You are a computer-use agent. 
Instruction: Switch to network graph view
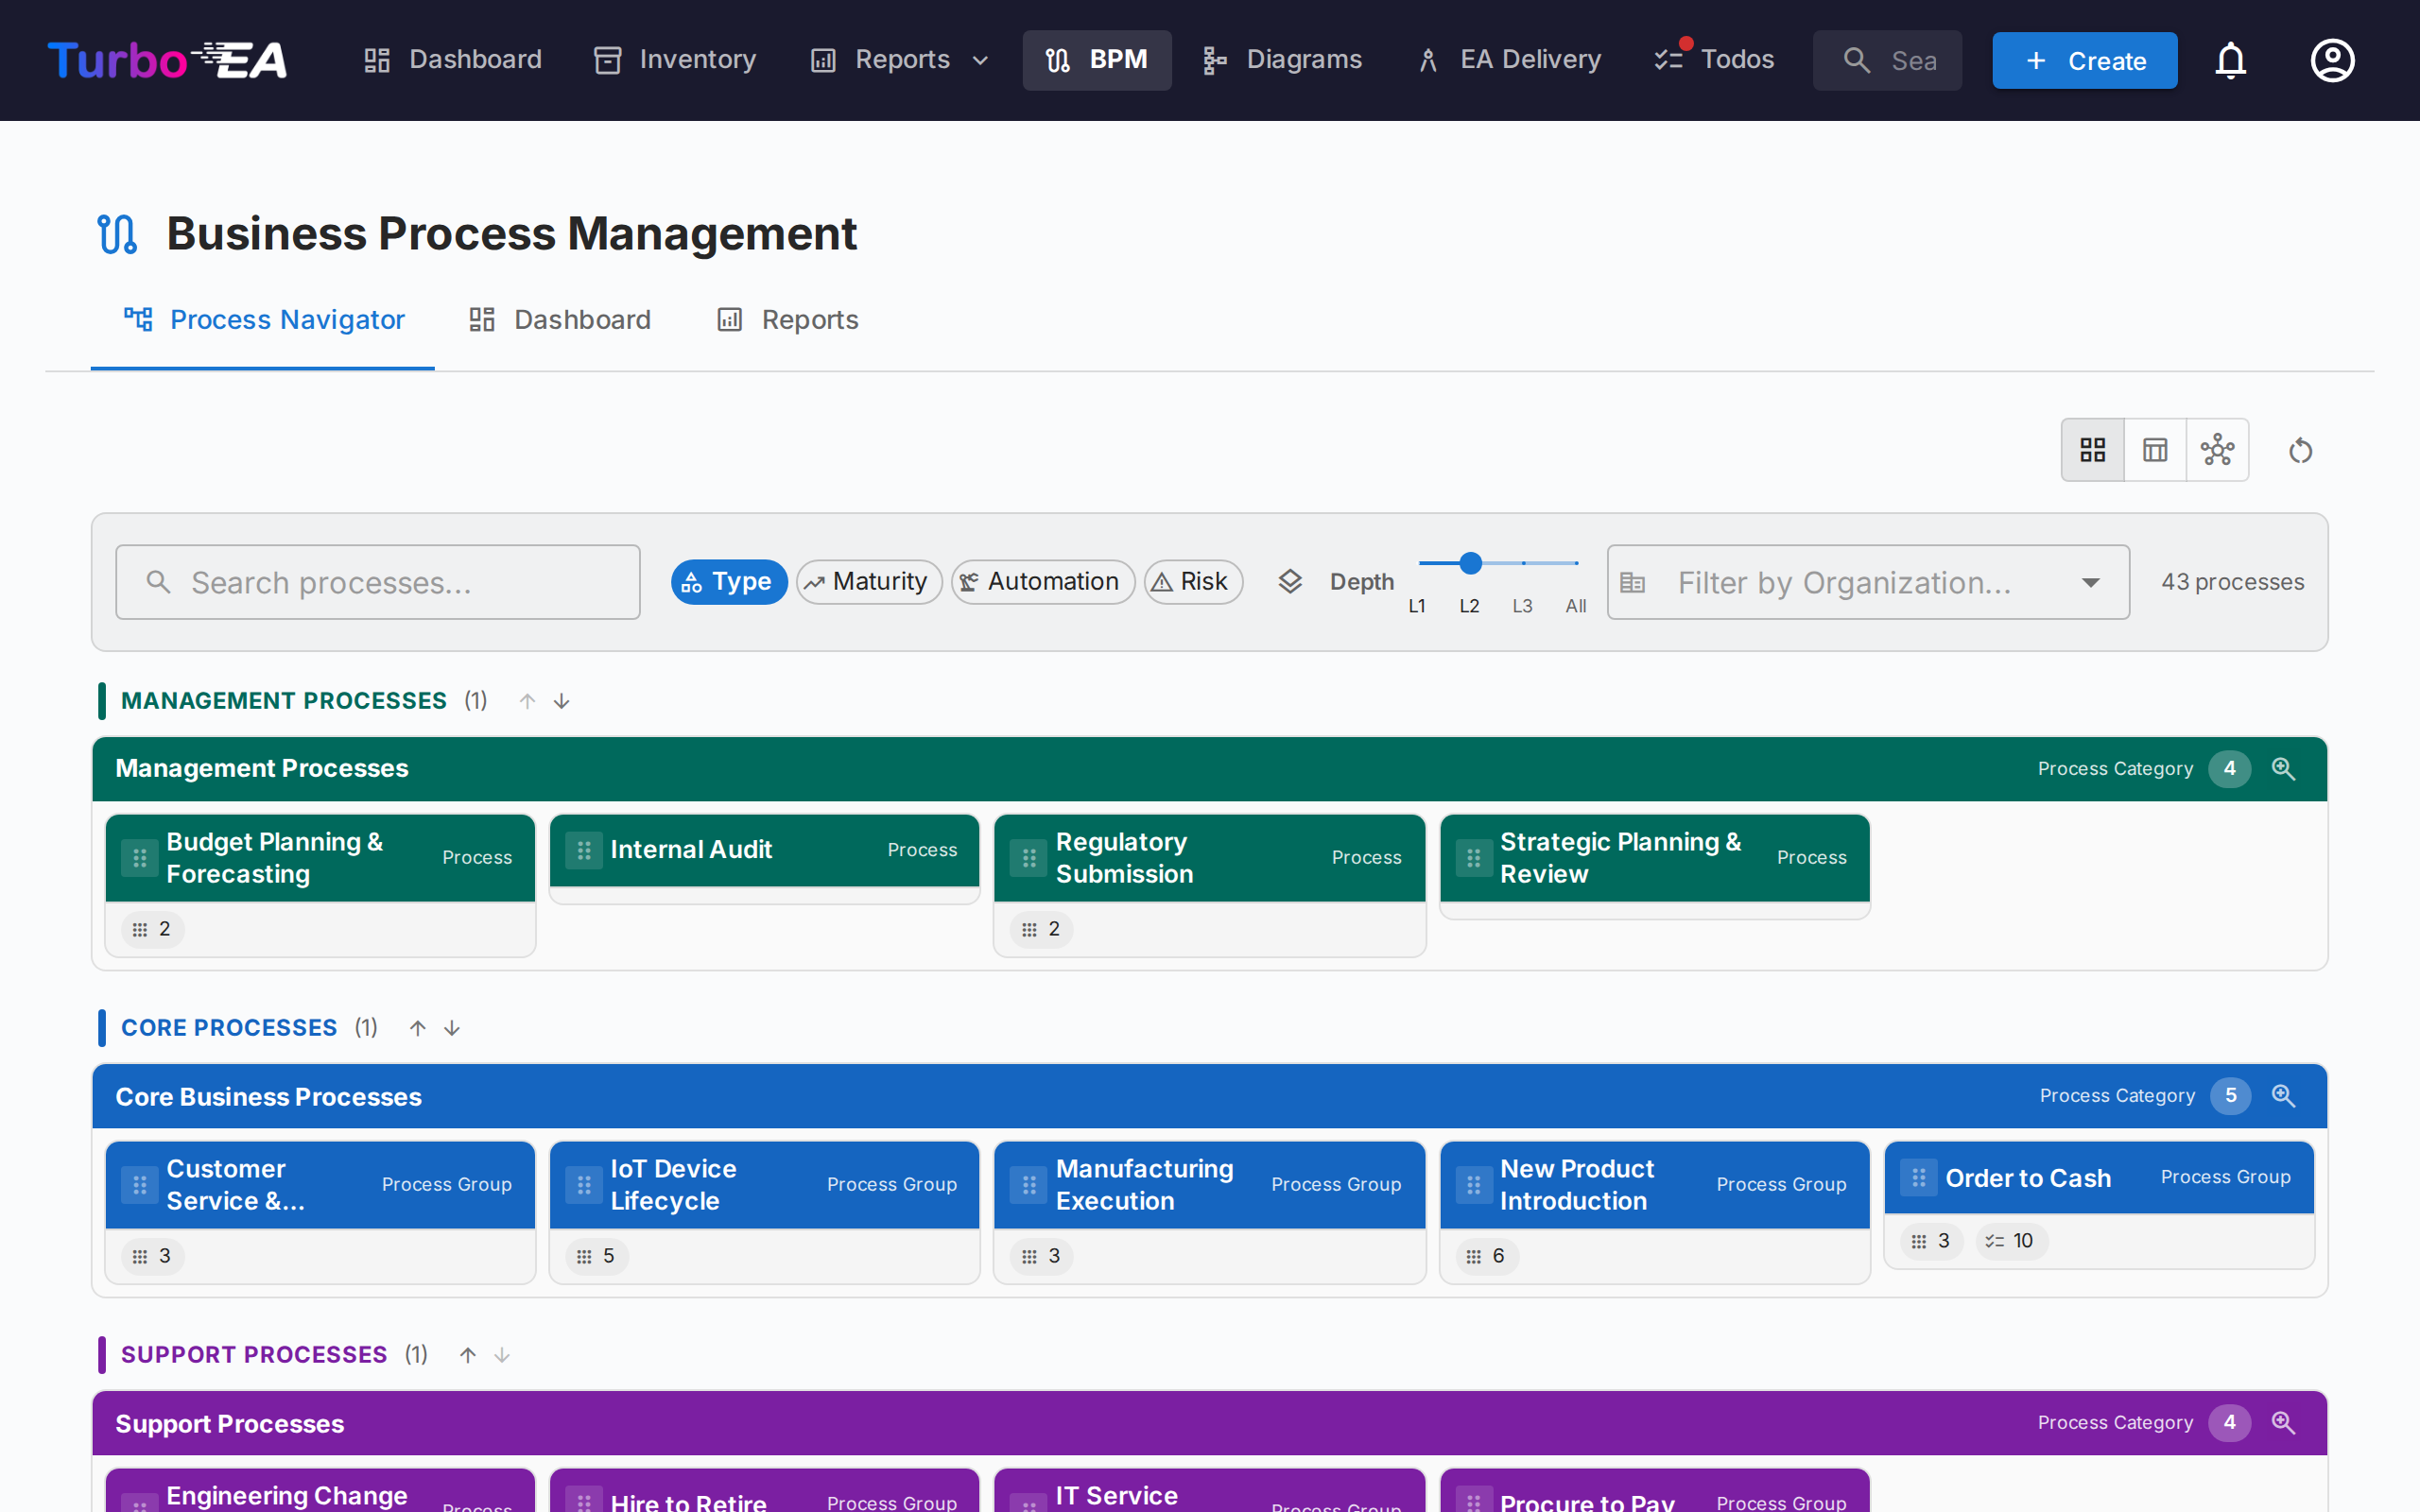(2218, 449)
